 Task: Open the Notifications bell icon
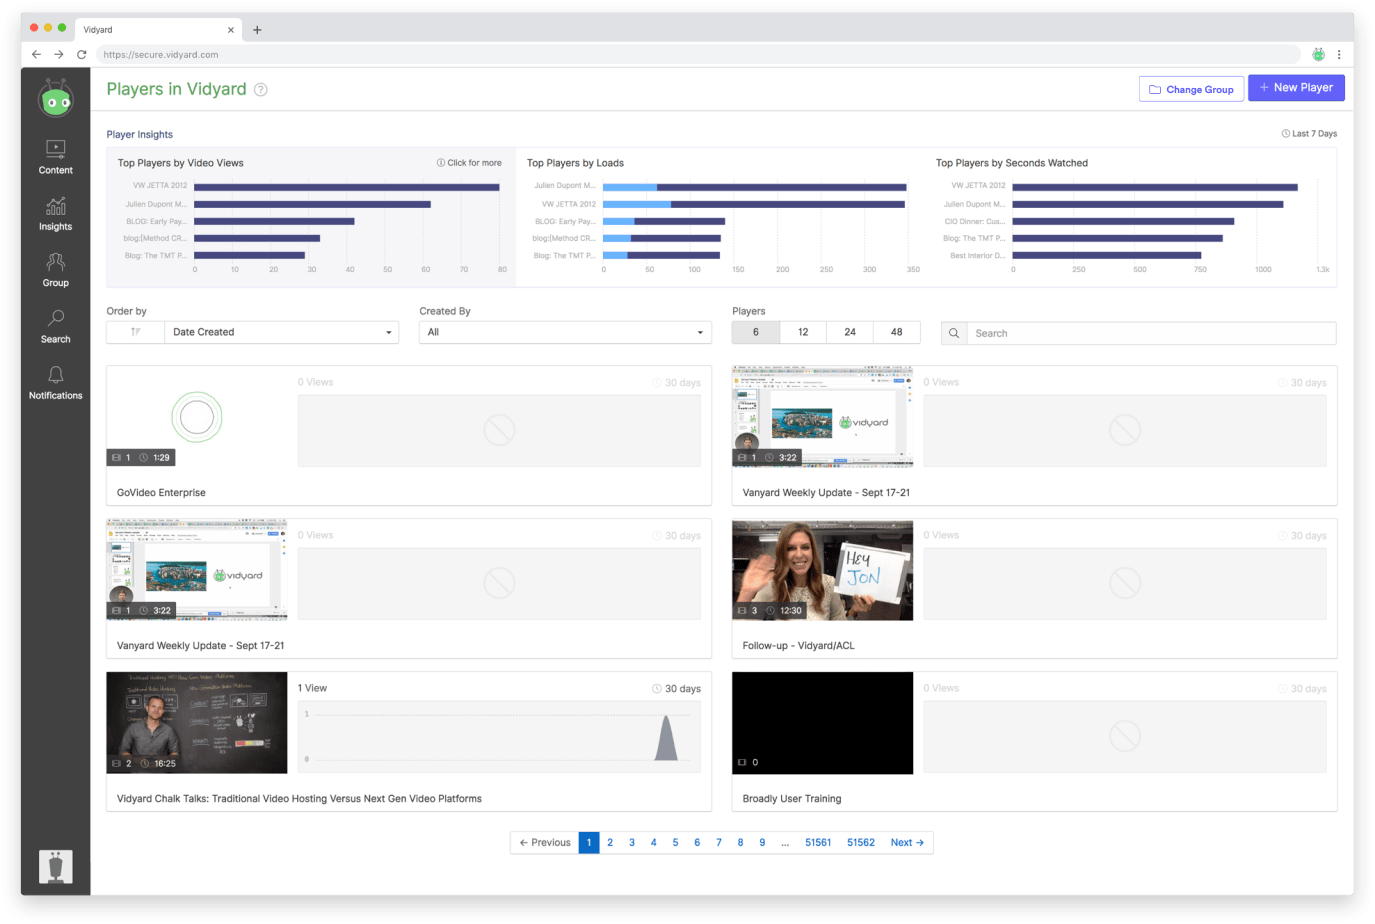[x=56, y=374]
